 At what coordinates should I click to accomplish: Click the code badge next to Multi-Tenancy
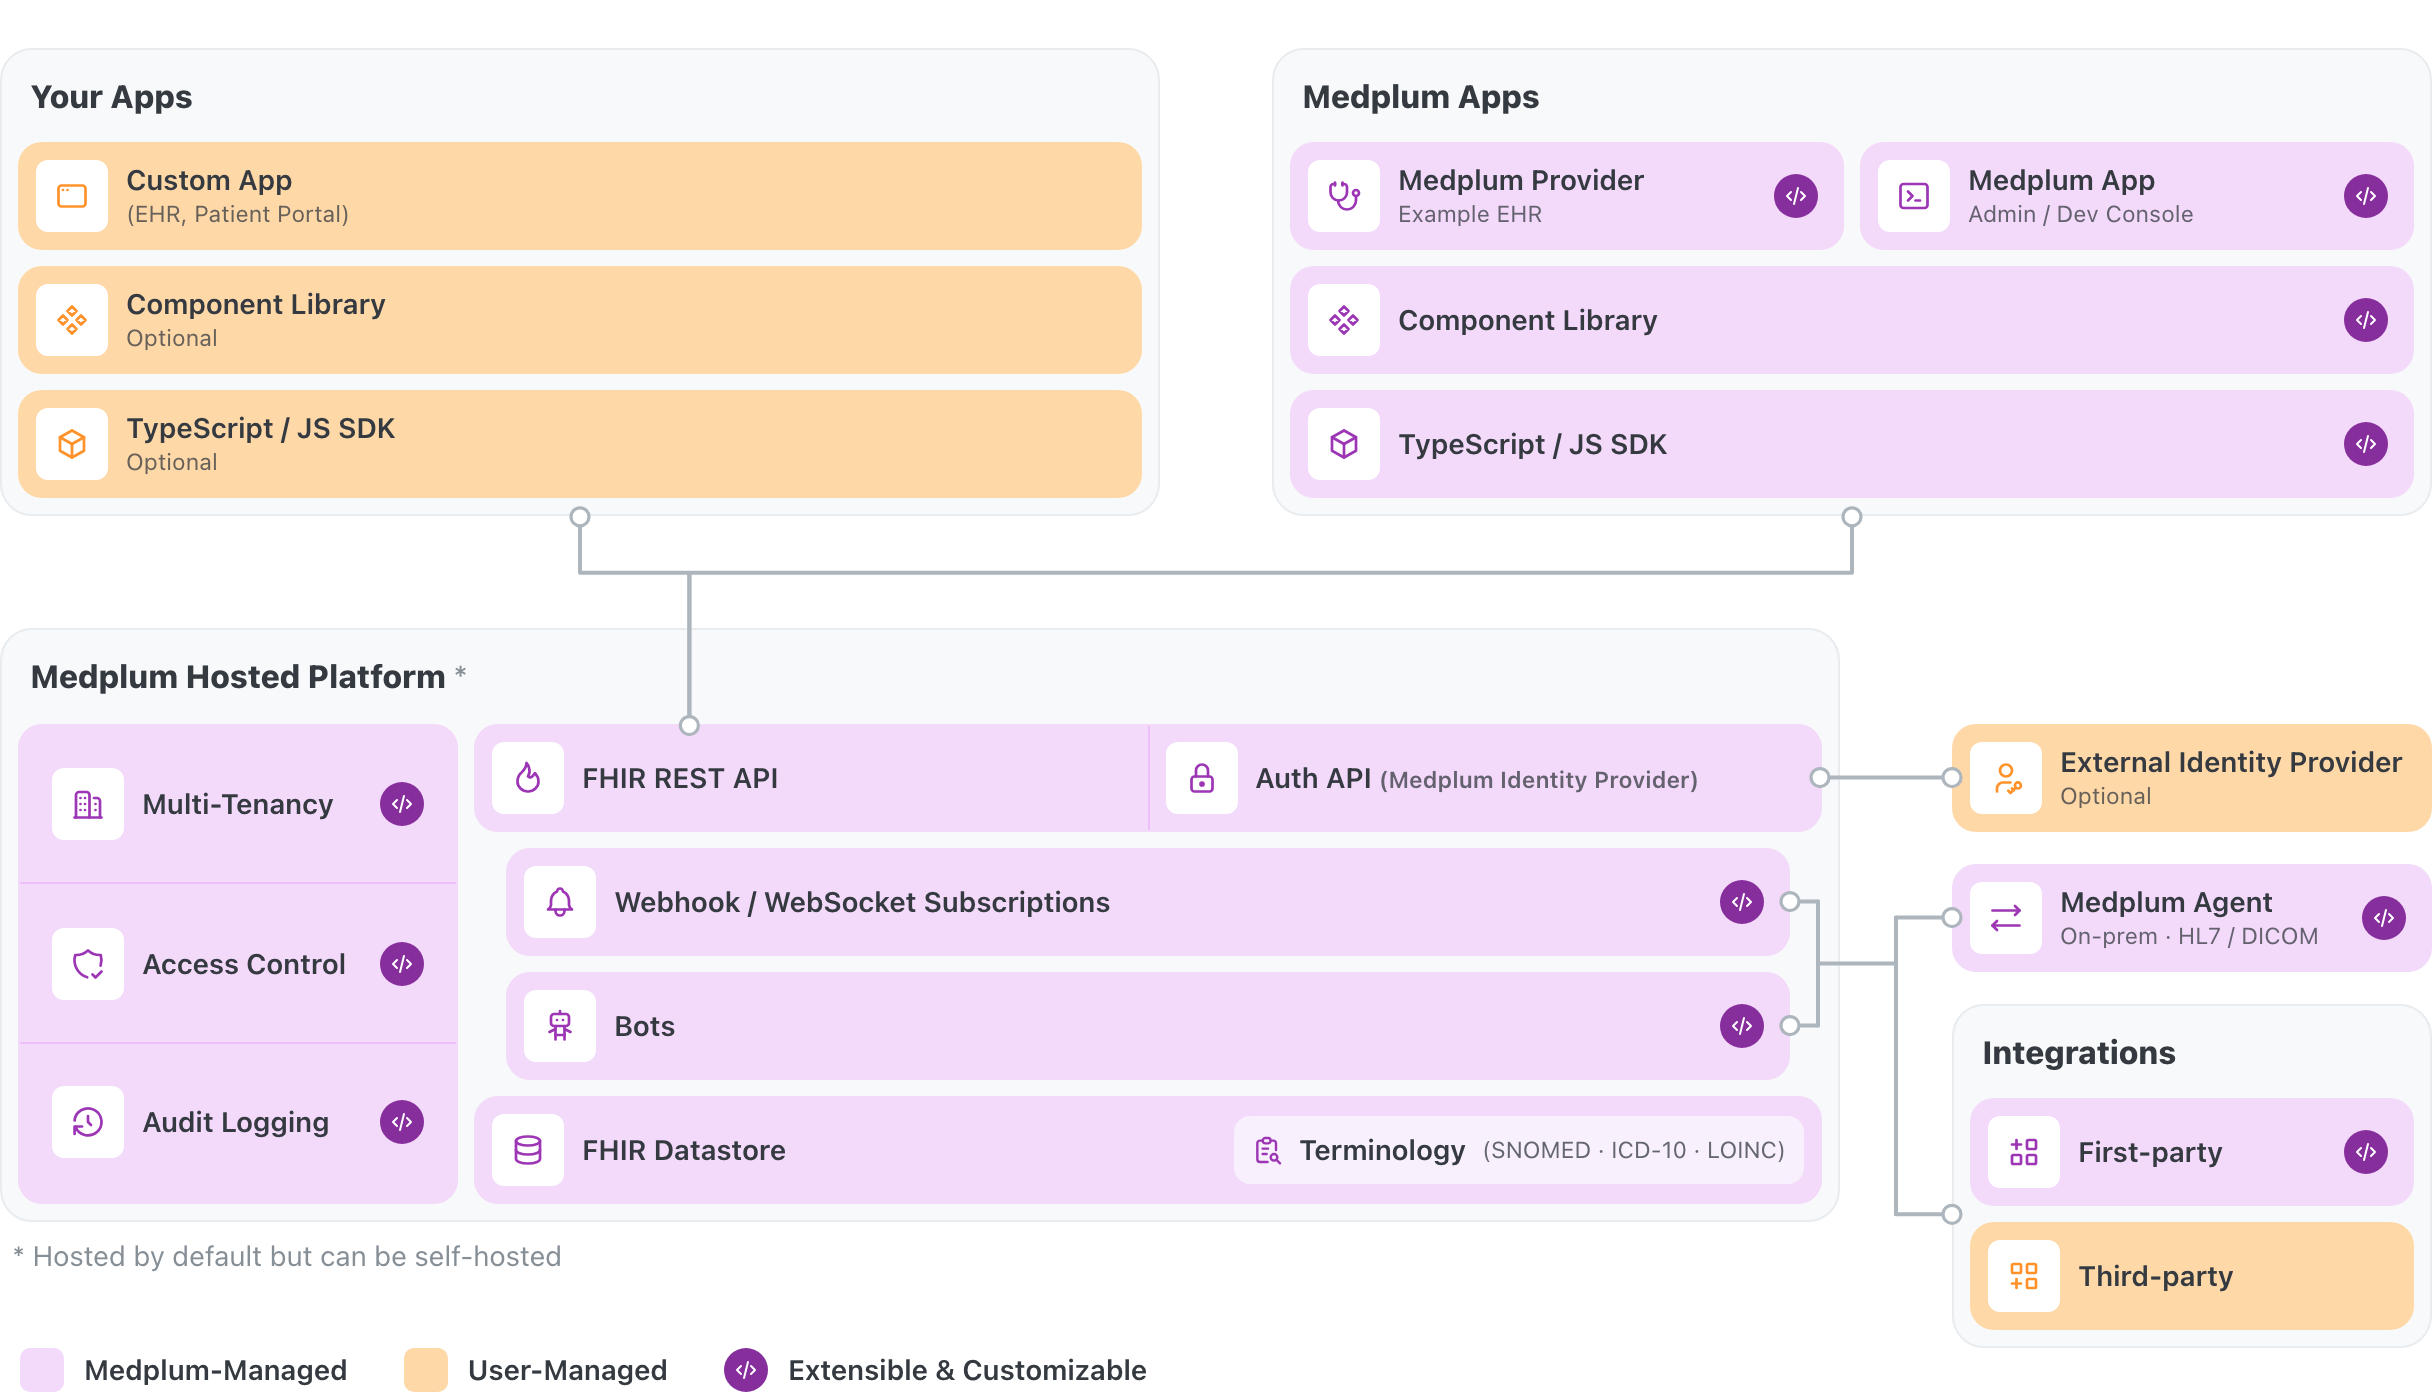click(402, 804)
